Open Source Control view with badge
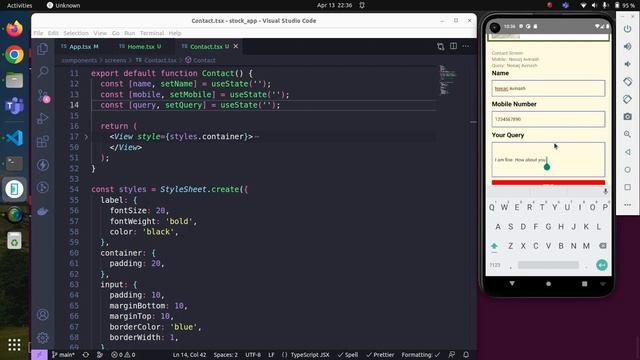This screenshot has width=640, height=360. coord(42,96)
